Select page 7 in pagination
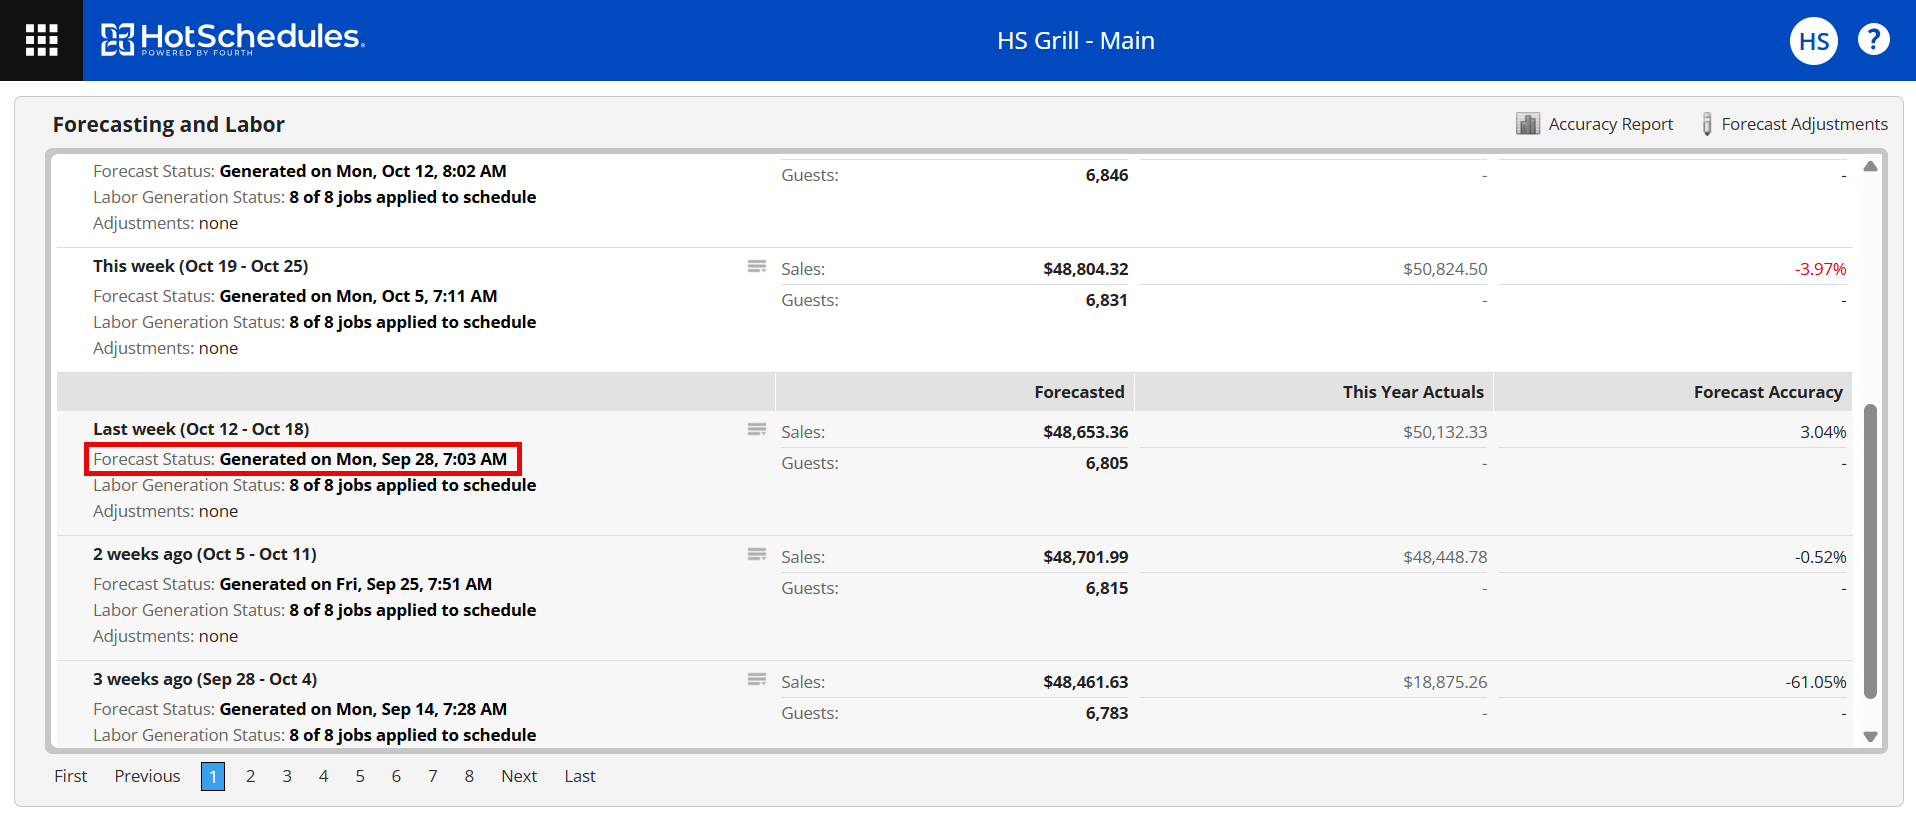 pyautogui.click(x=433, y=776)
